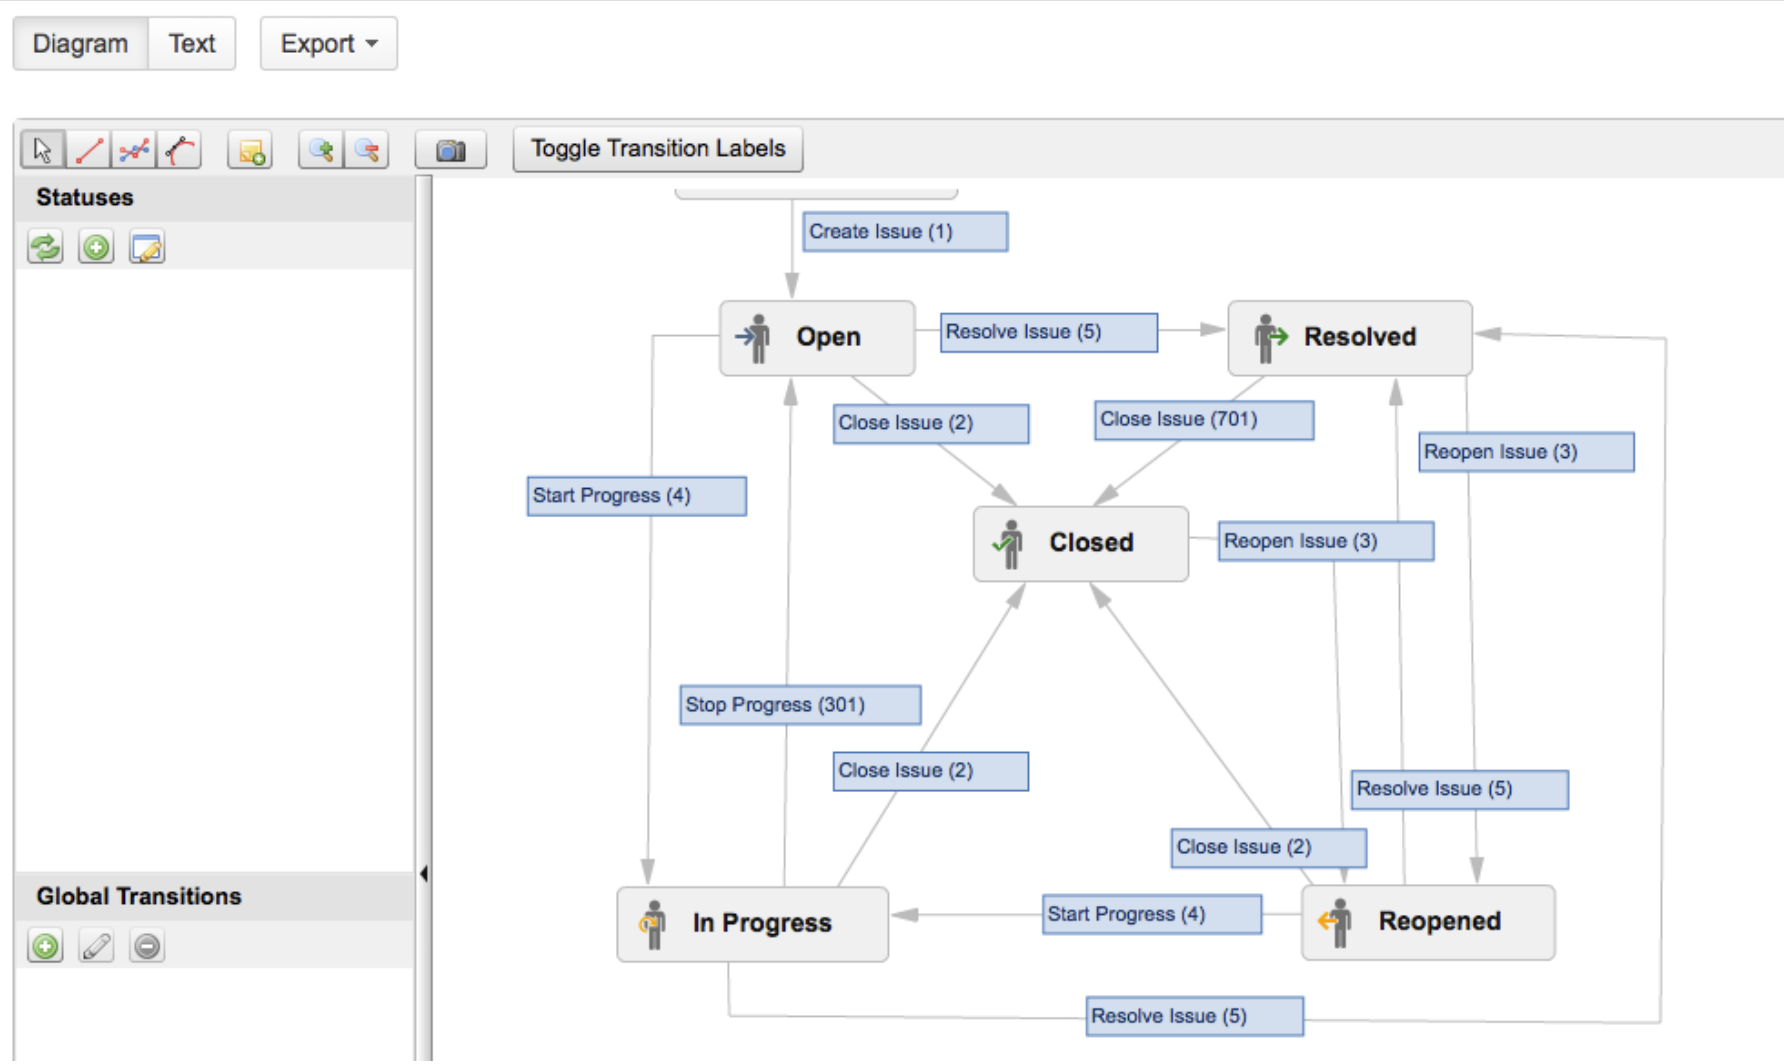Collapse the left sidebar panel arrow
1784x1064 pixels.
(x=424, y=874)
